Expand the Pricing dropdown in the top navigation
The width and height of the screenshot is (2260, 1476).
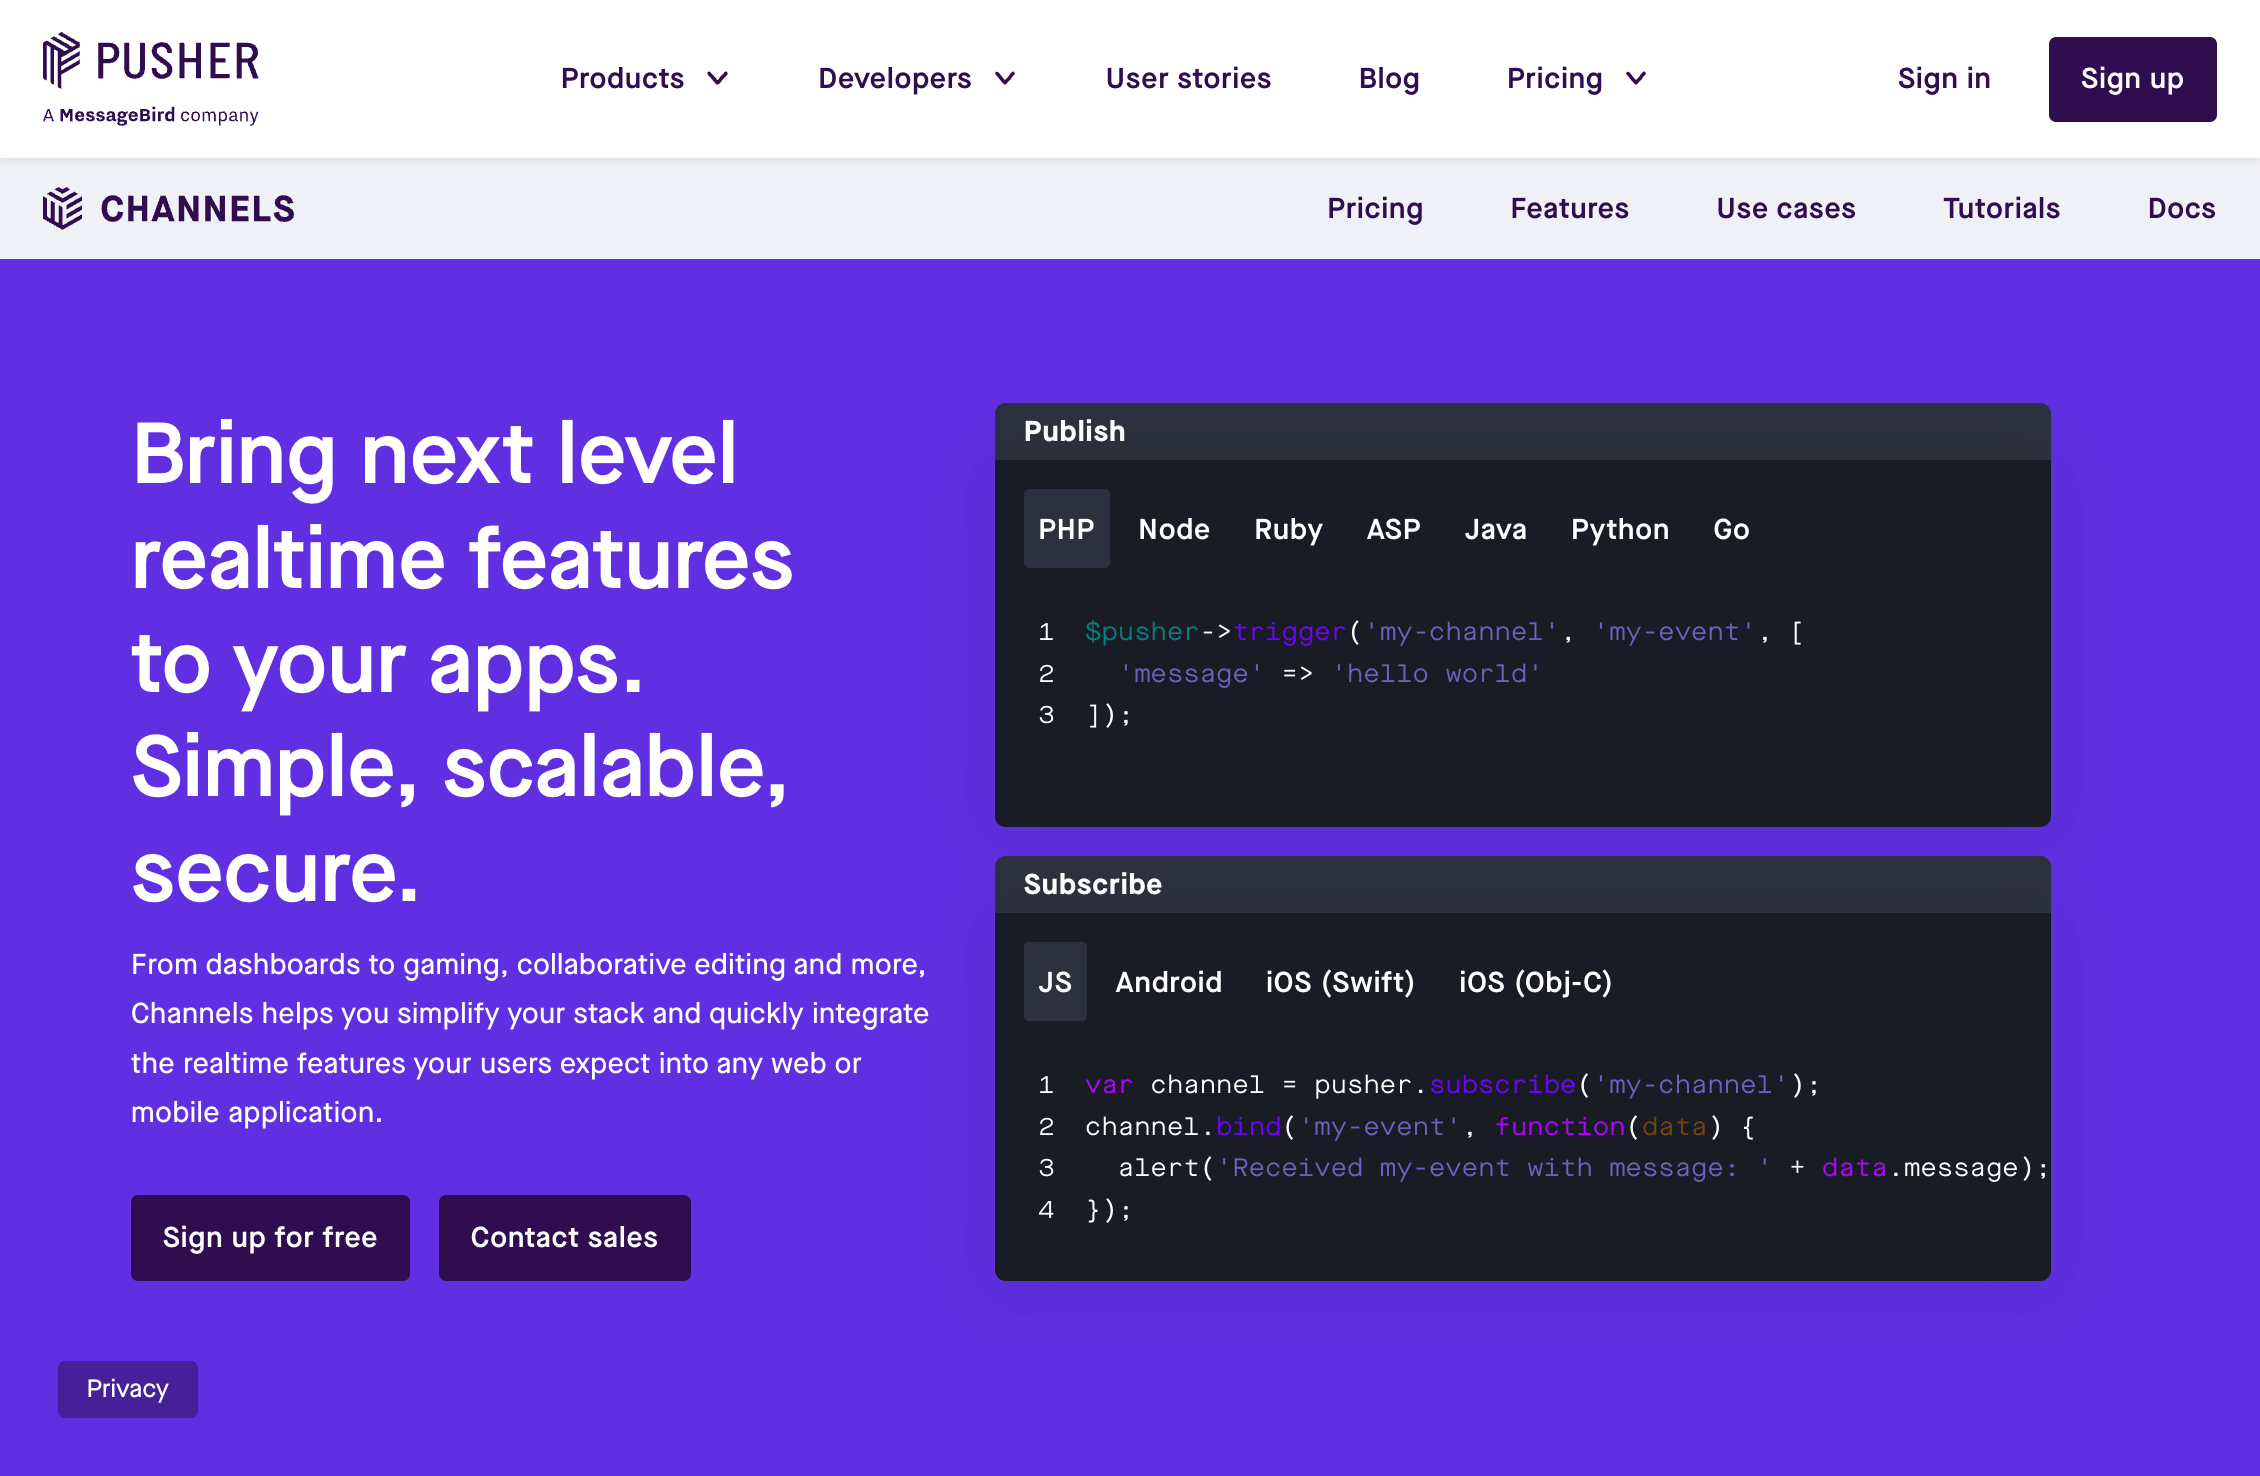pos(1575,78)
